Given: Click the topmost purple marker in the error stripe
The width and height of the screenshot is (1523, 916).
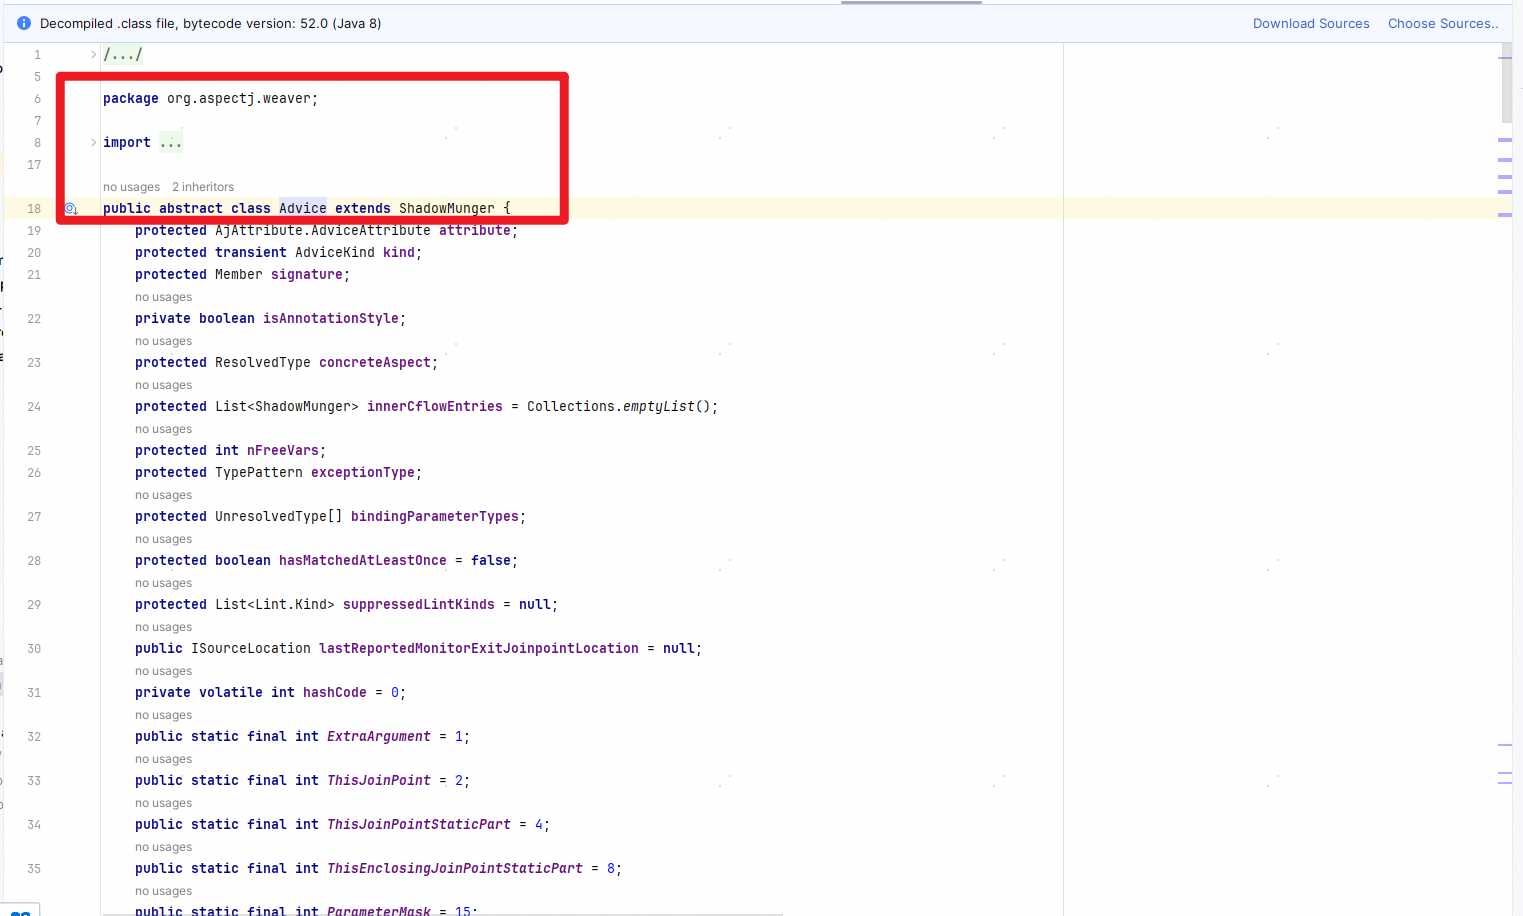Looking at the screenshot, I should (1505, 58).
